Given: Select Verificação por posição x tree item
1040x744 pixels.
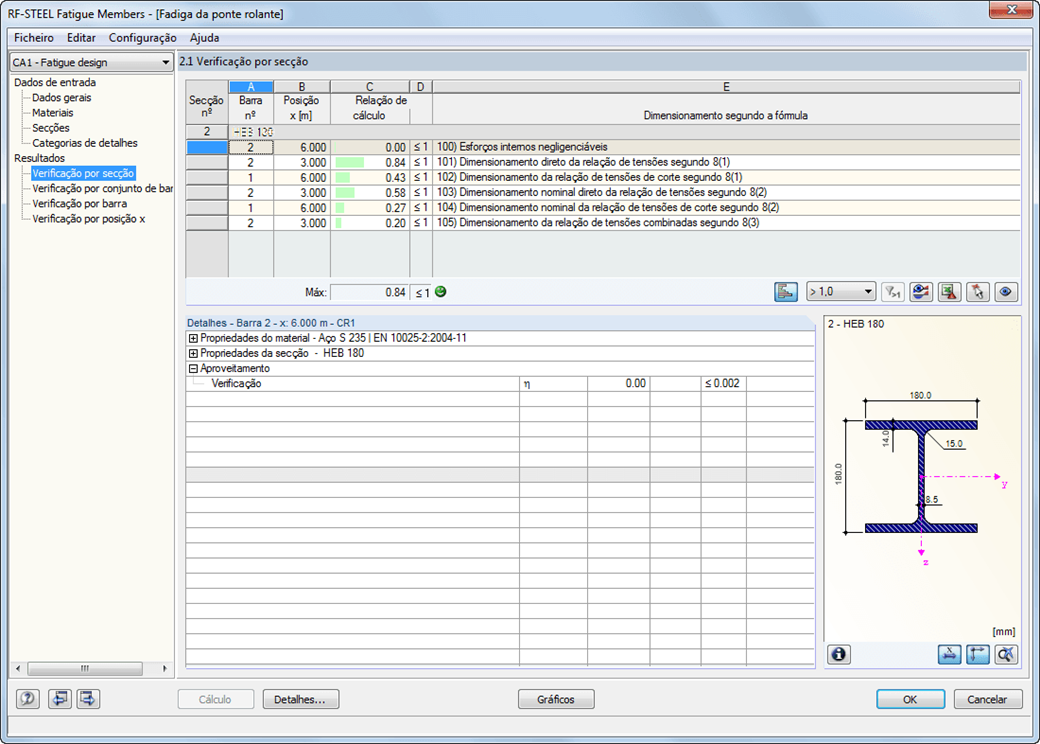Looking at the screenshot, I should (x=89, y=219).
